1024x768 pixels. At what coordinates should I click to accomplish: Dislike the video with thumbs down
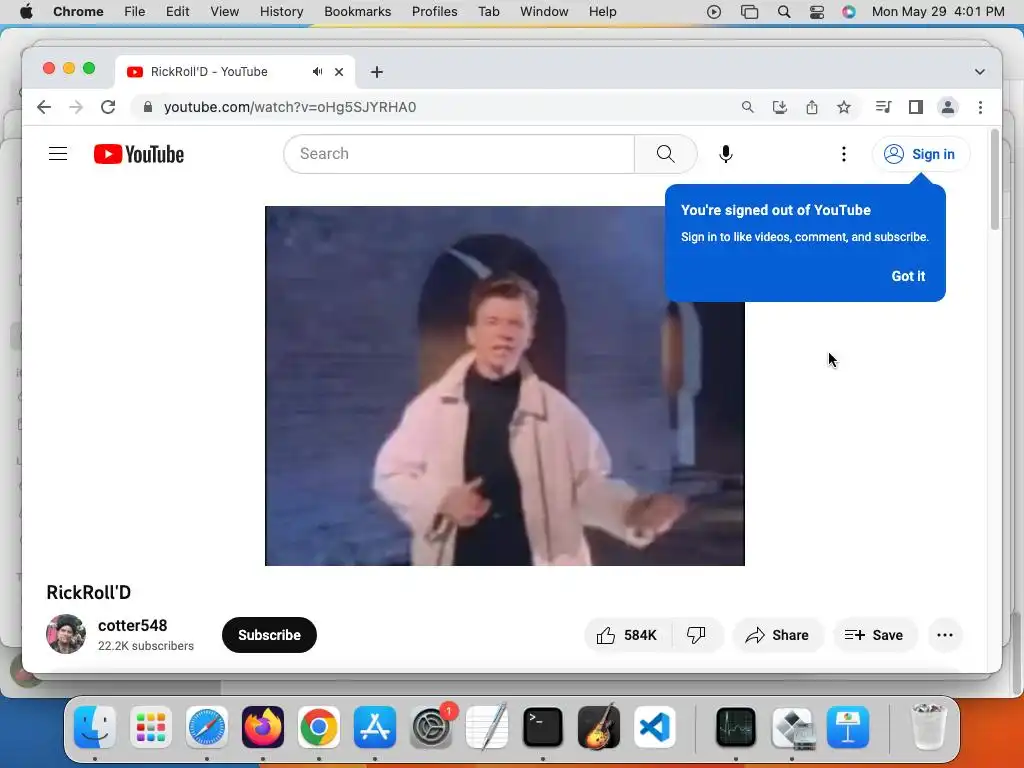[697, 635]
